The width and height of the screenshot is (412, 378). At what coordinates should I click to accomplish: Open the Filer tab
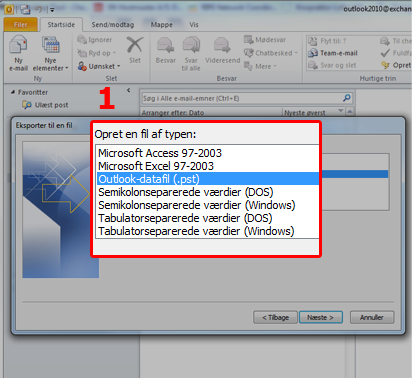[21, 25]
